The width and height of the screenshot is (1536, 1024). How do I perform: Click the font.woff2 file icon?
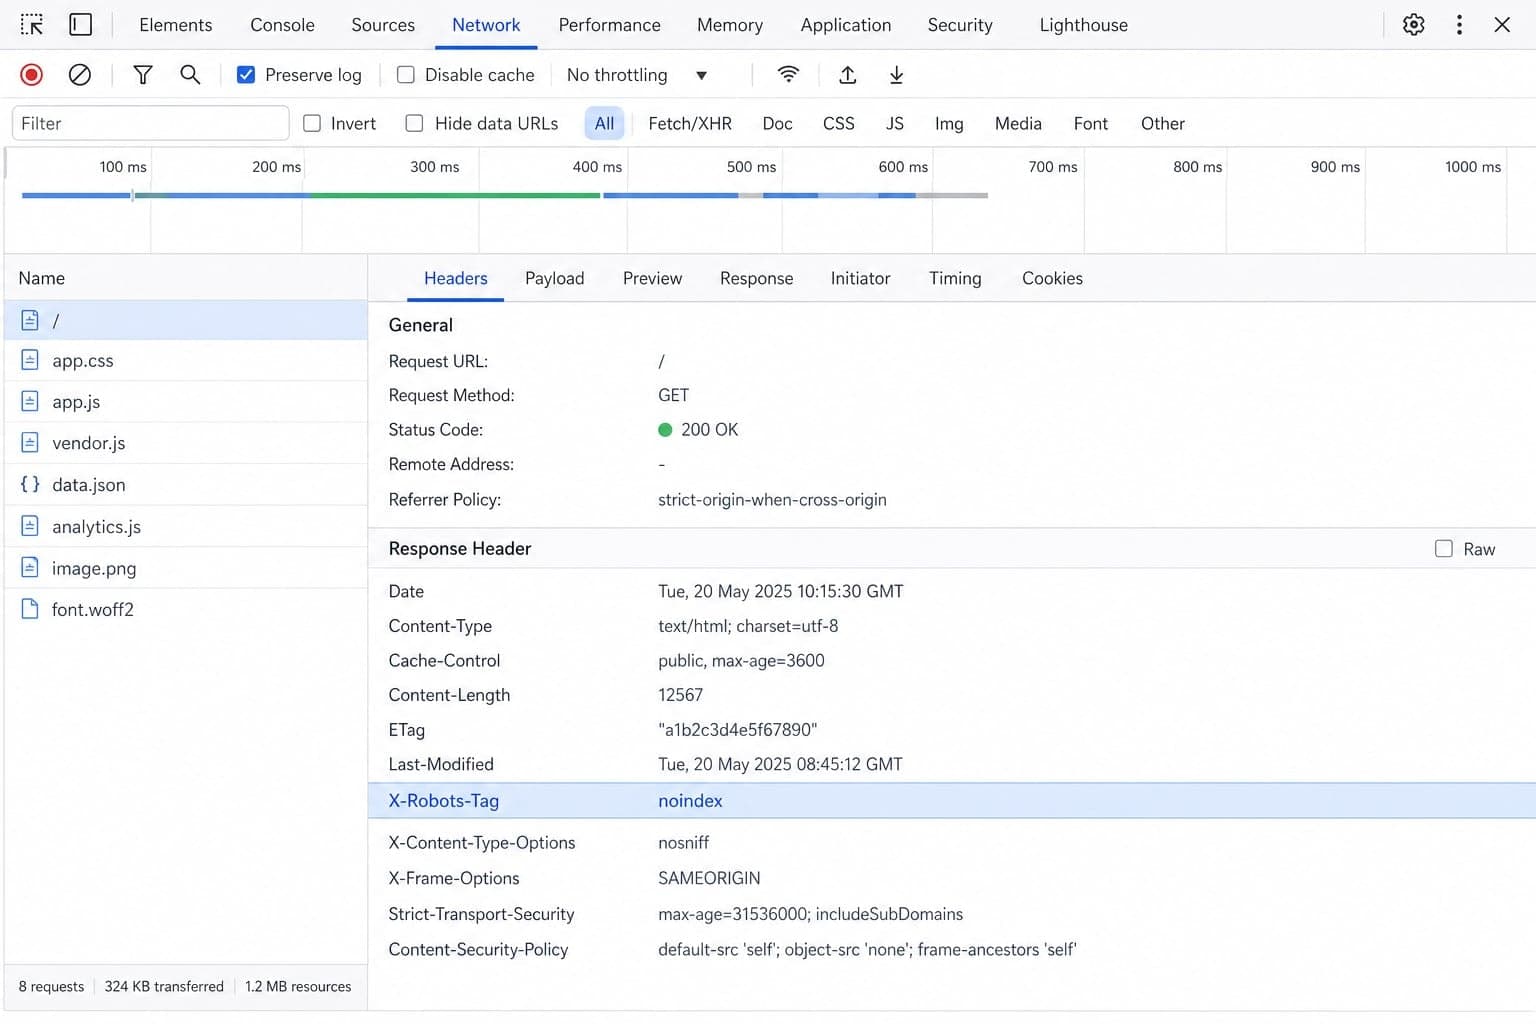pos(30,609)
